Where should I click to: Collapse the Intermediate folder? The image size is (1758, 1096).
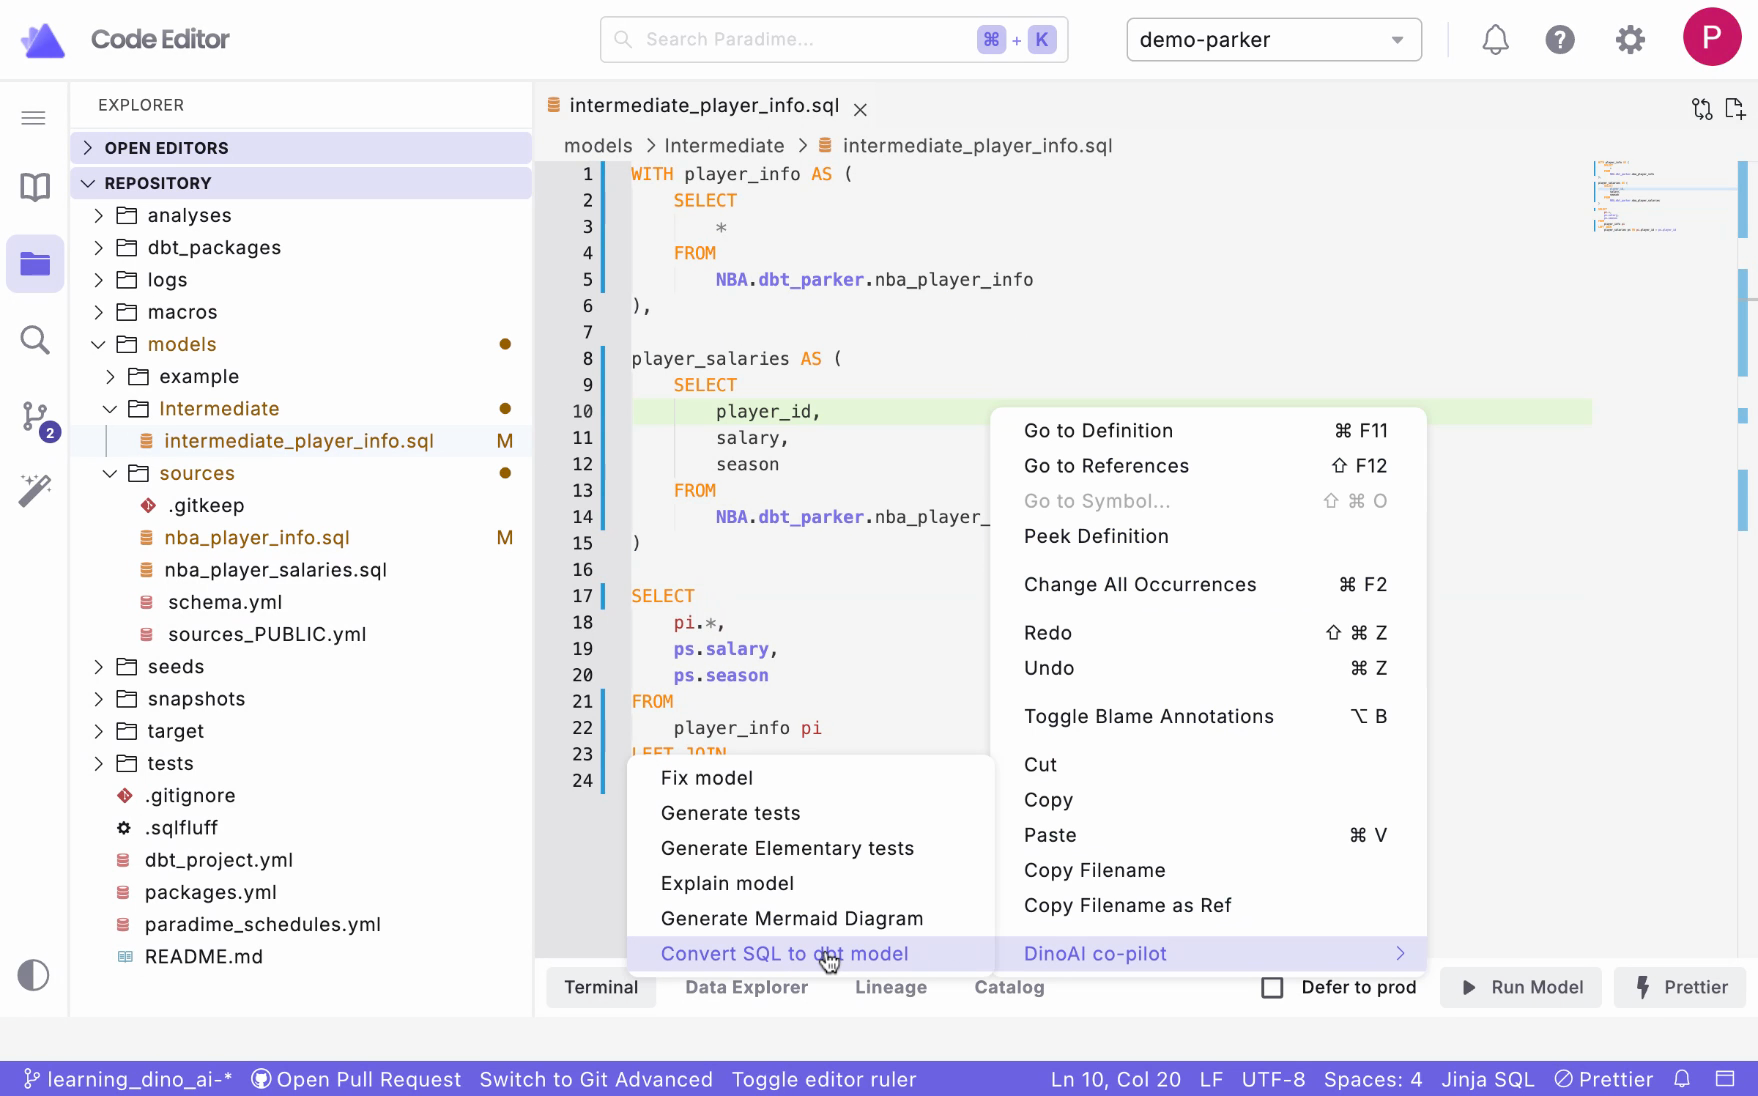pyautogui.click(x=219, y=409)
